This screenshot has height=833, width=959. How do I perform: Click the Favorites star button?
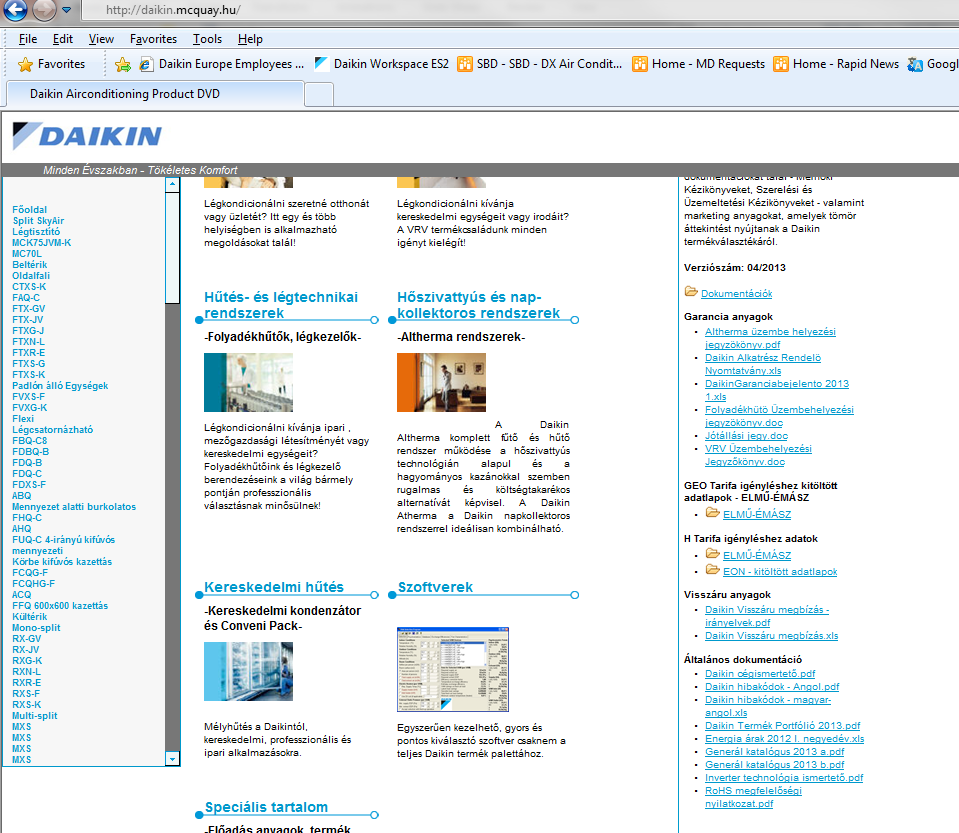click(x=51, y=64)
